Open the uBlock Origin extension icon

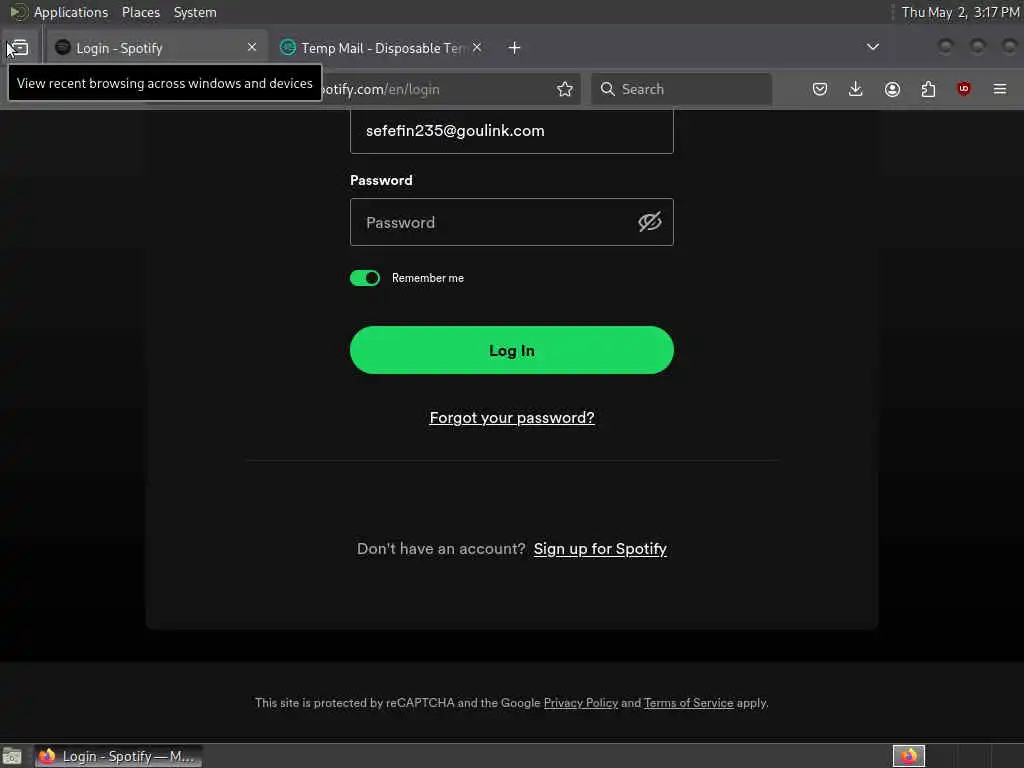pos(964,89)
